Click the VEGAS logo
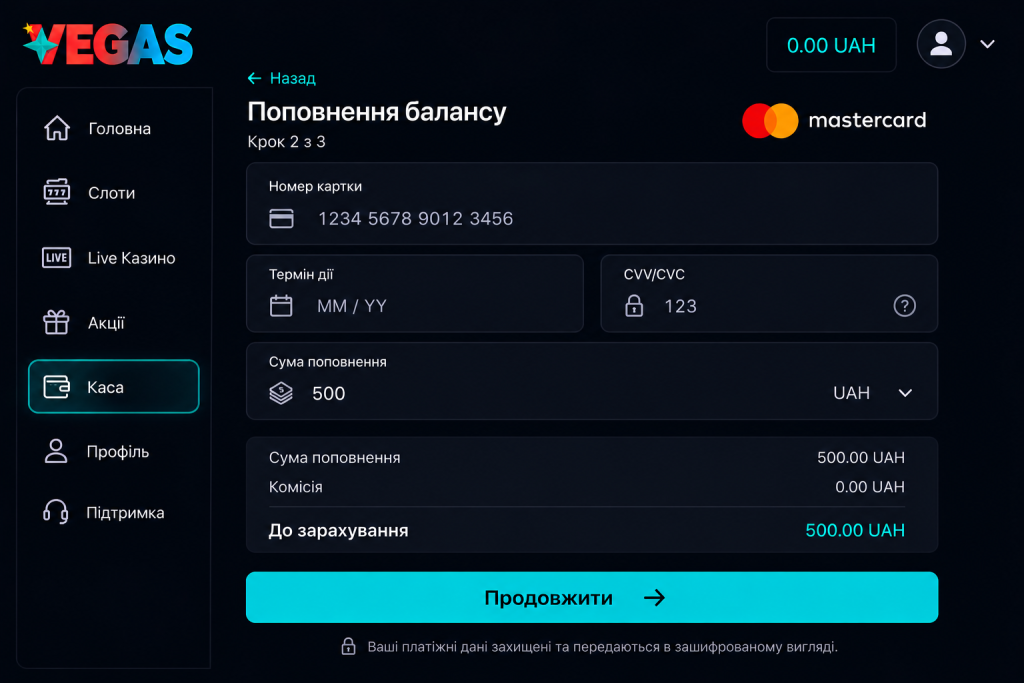This screenshot has width=1024, height=683. point(108,44)
